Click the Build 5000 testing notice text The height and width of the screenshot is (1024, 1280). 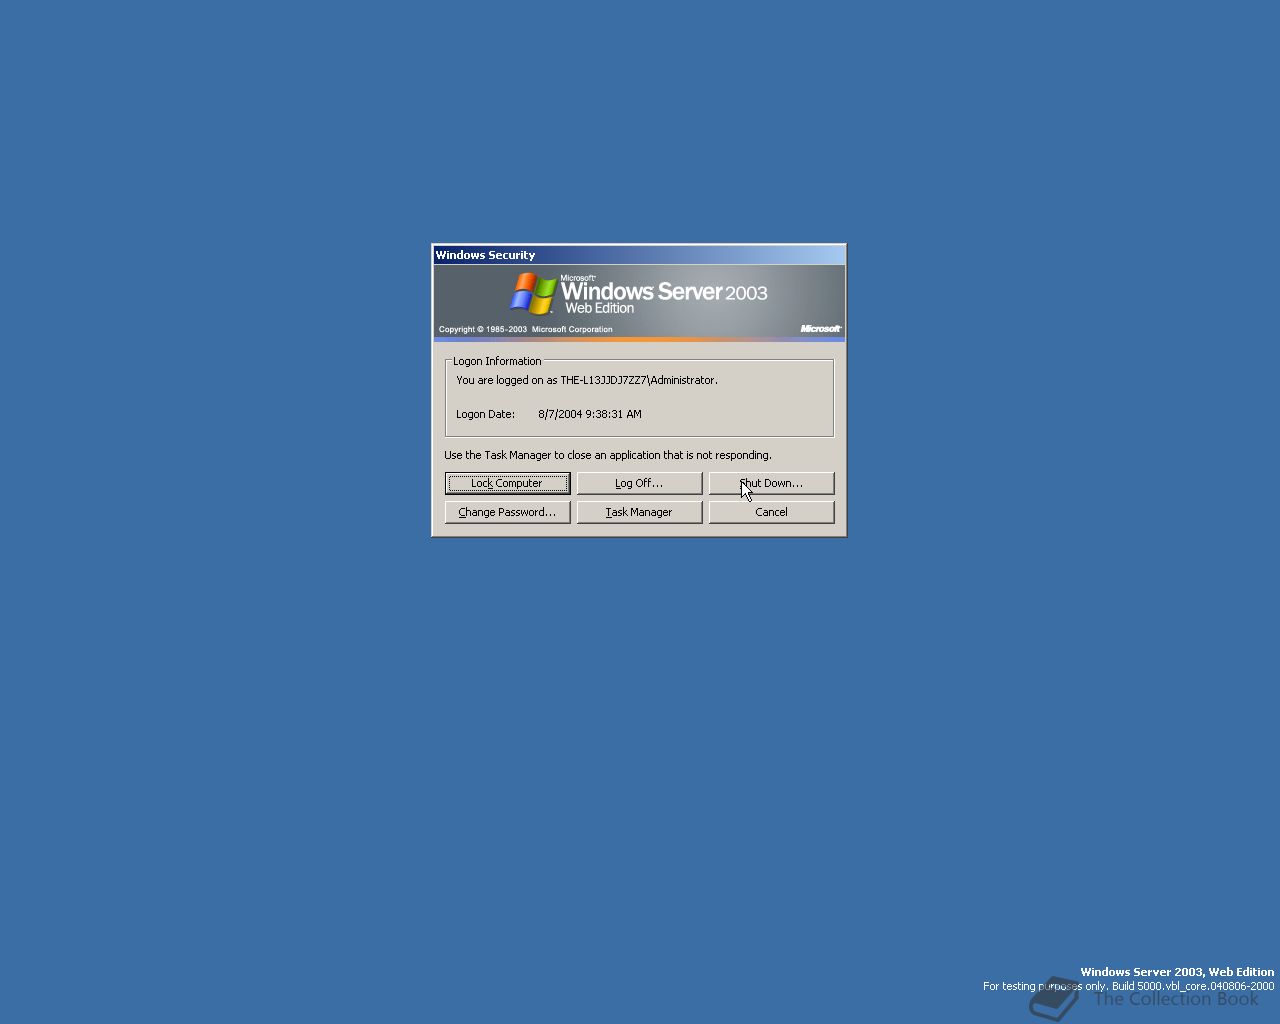(x=1128, y=986)
